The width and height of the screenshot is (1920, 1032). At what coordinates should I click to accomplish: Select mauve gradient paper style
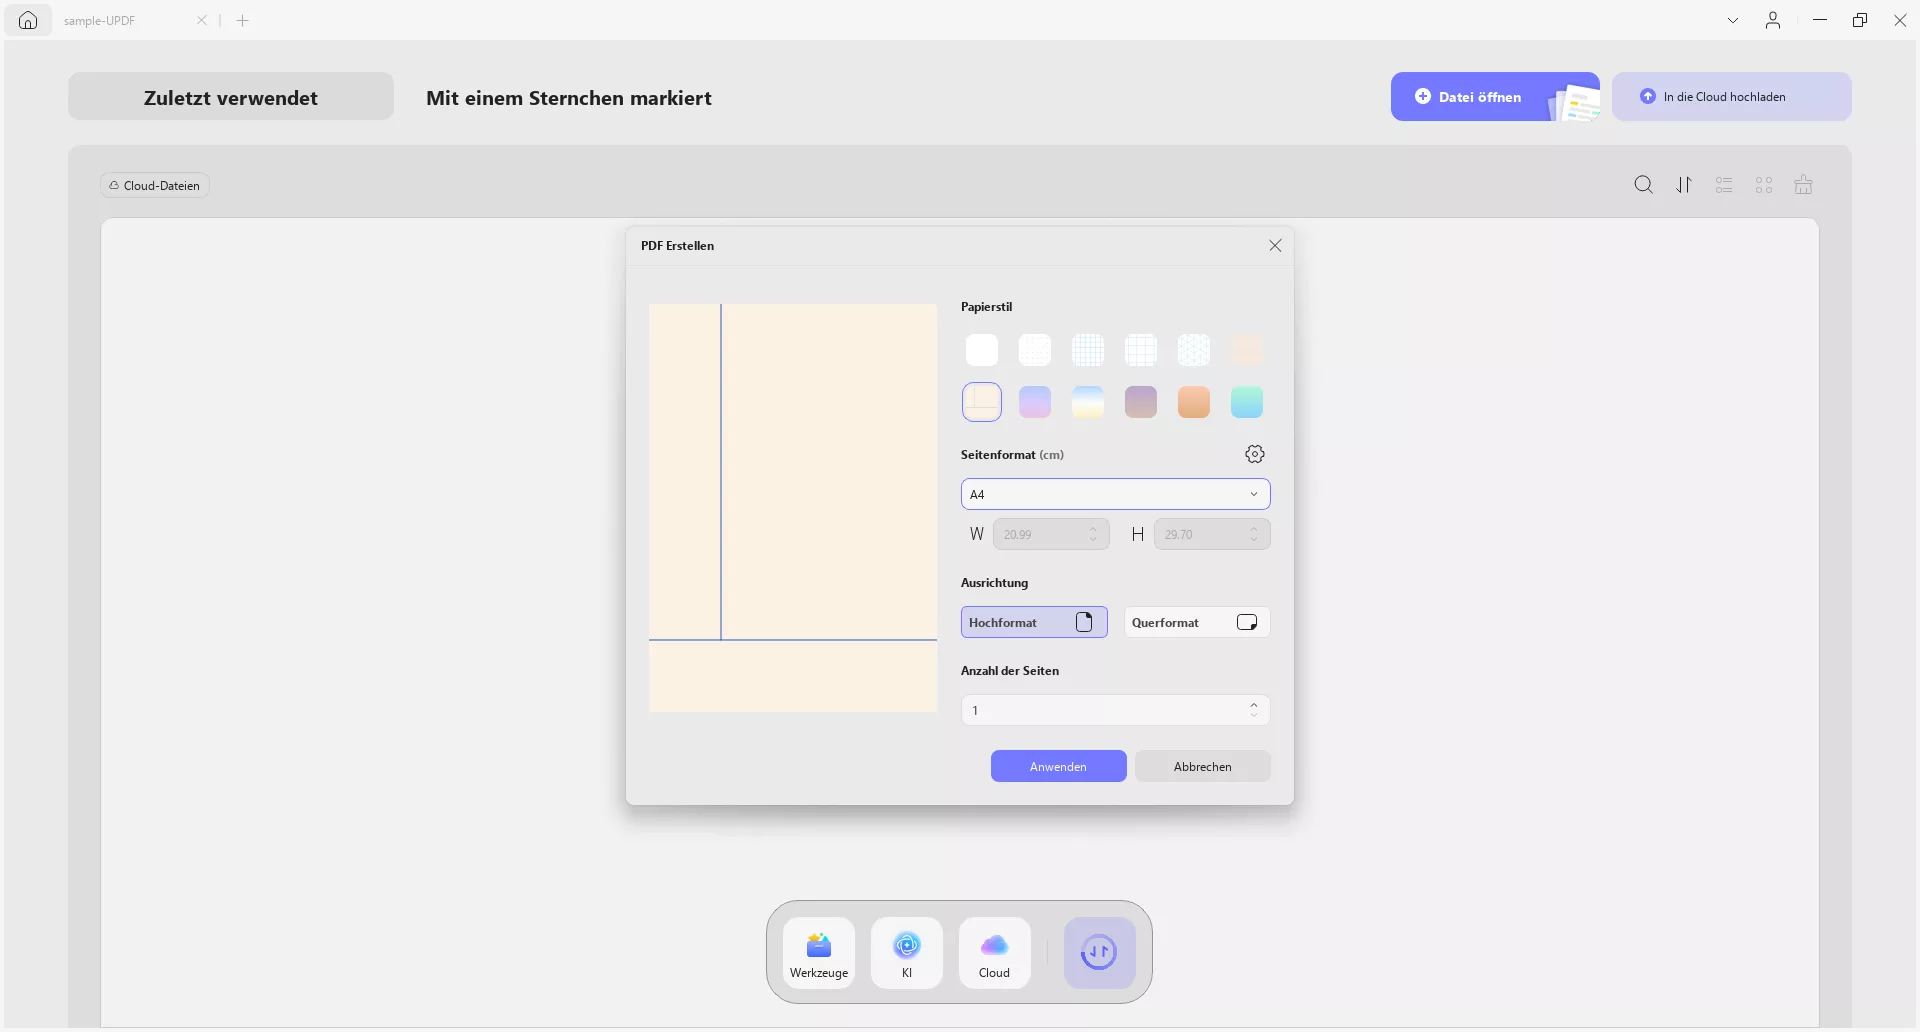[x=1141, y=402]
